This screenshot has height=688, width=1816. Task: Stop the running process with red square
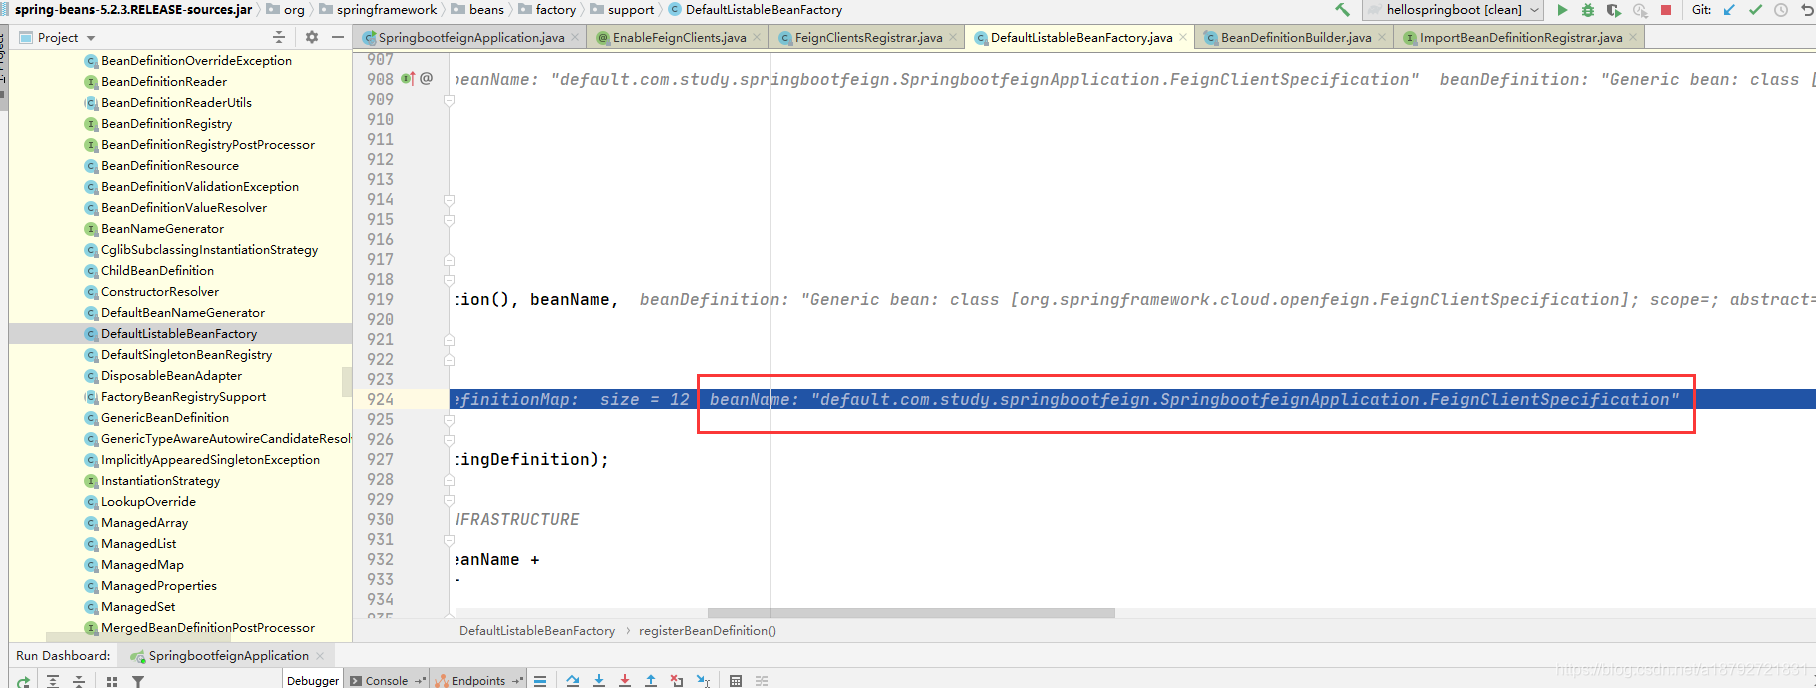(x=1666, y=10)
